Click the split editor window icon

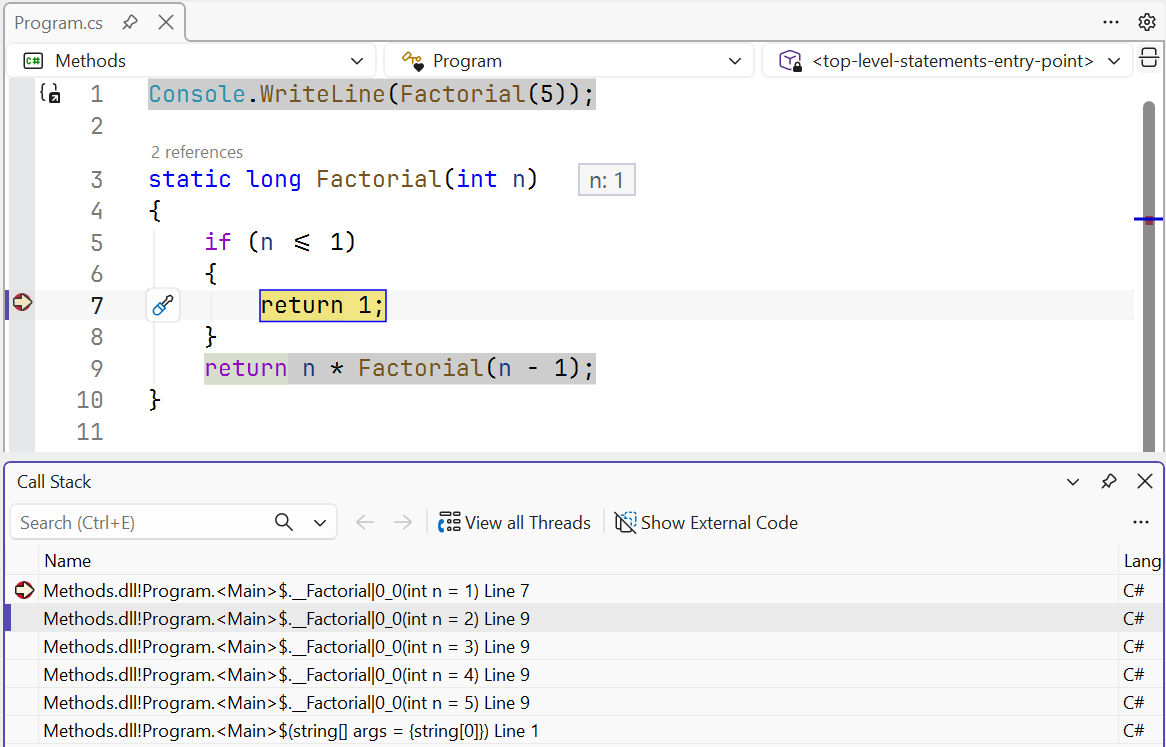pos(1149,58)
